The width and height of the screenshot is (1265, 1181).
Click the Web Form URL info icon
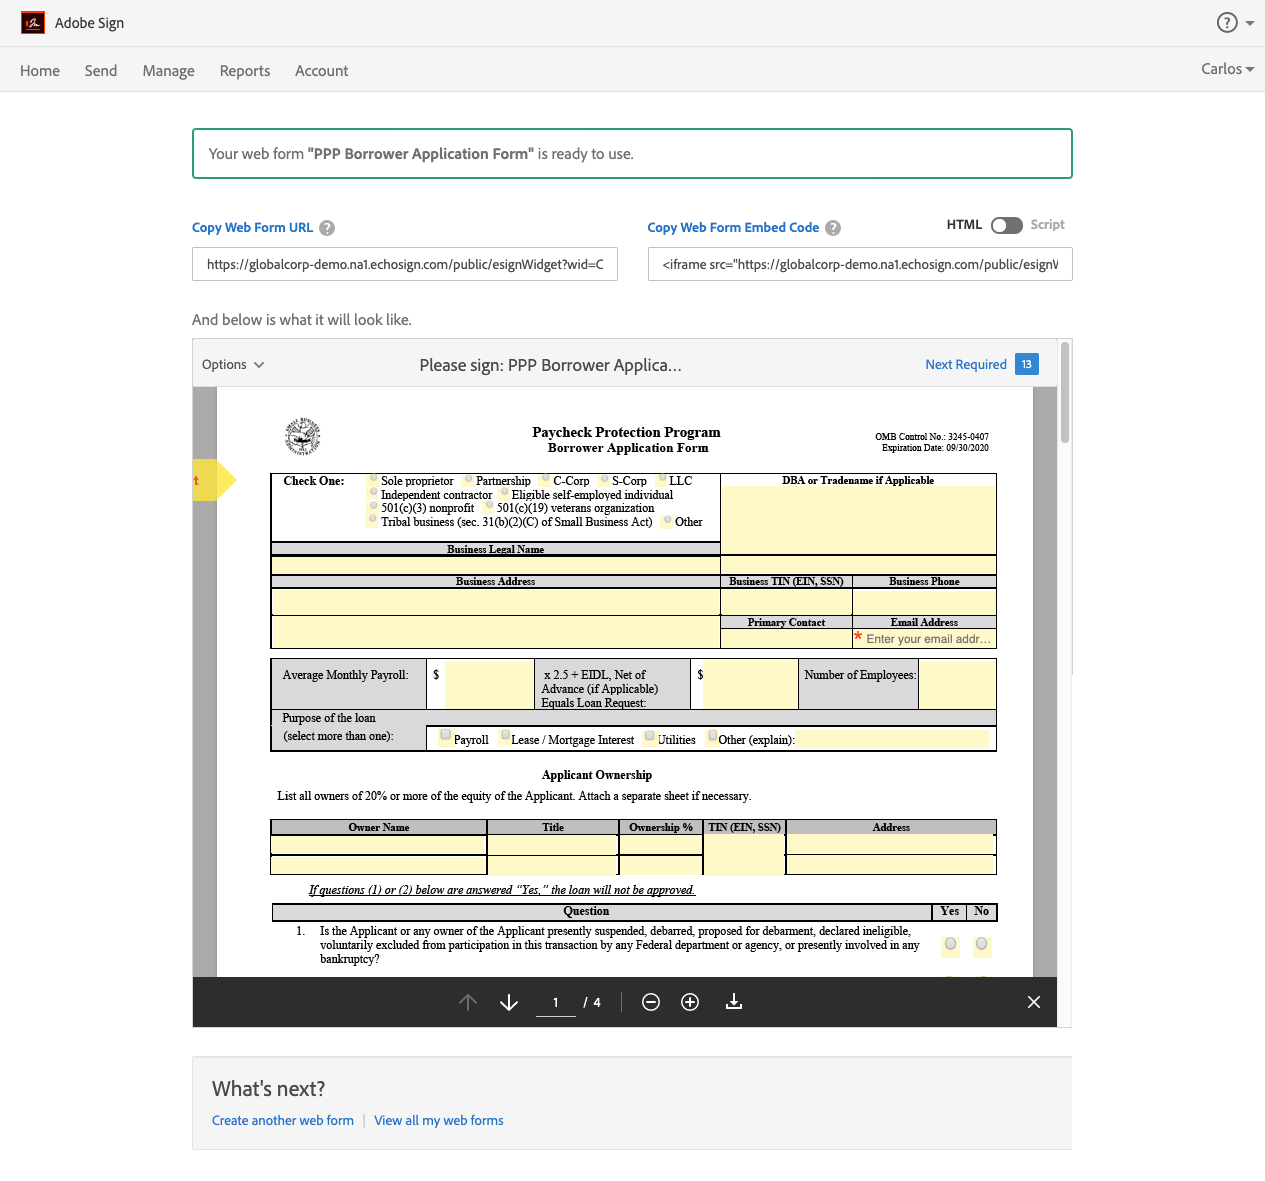click(x=327, y=228)
